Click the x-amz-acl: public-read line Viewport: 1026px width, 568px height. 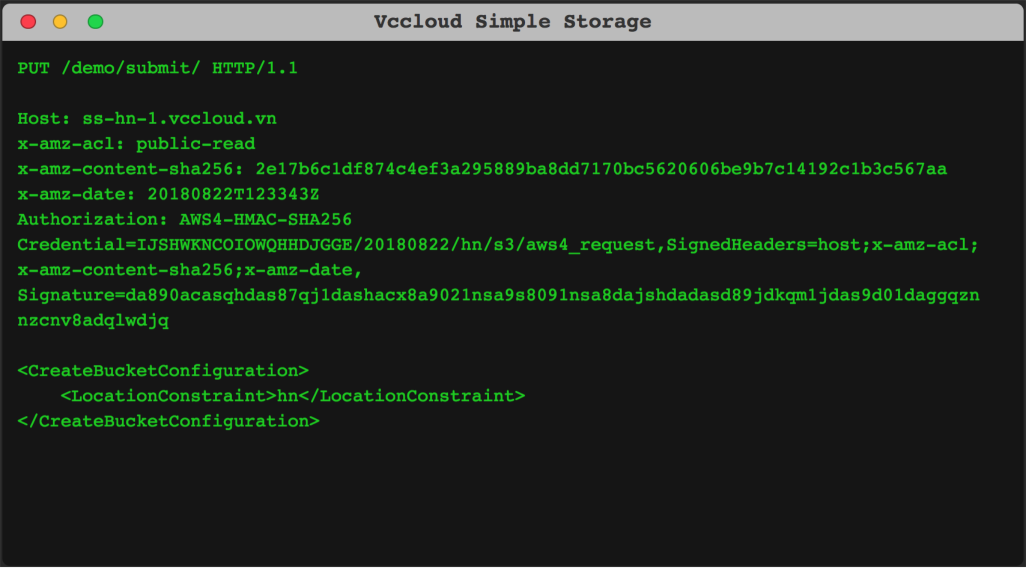136,144
